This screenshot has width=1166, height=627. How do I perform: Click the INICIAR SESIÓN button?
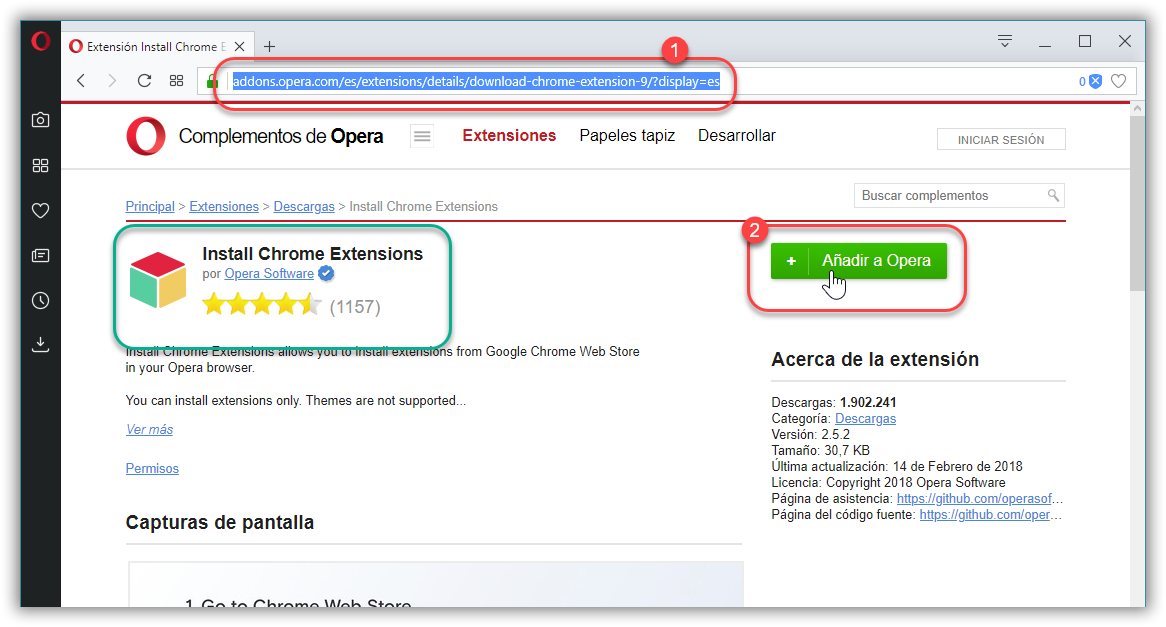[x=1001, y=139]
